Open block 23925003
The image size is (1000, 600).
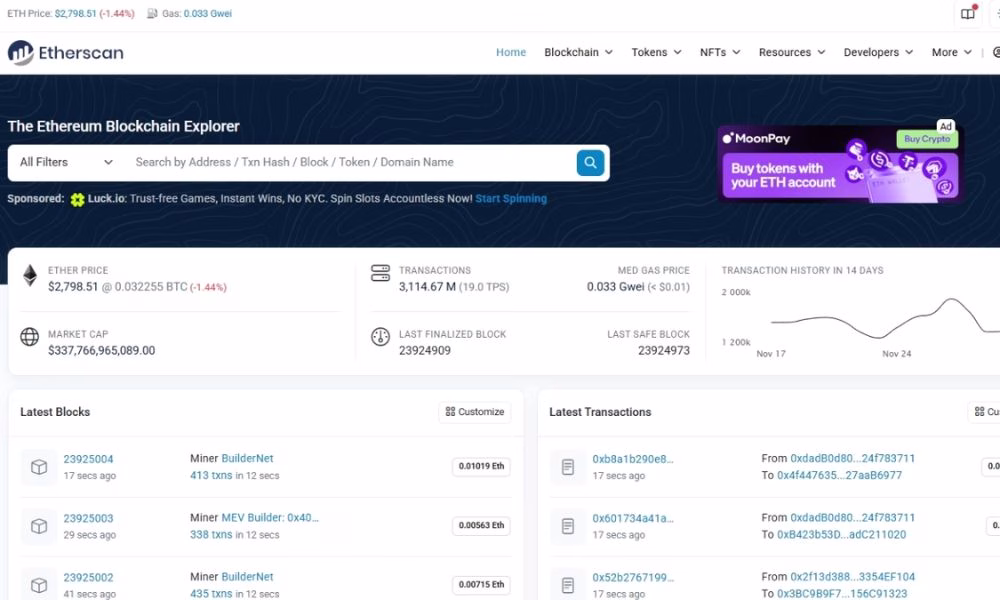(88, 518)
